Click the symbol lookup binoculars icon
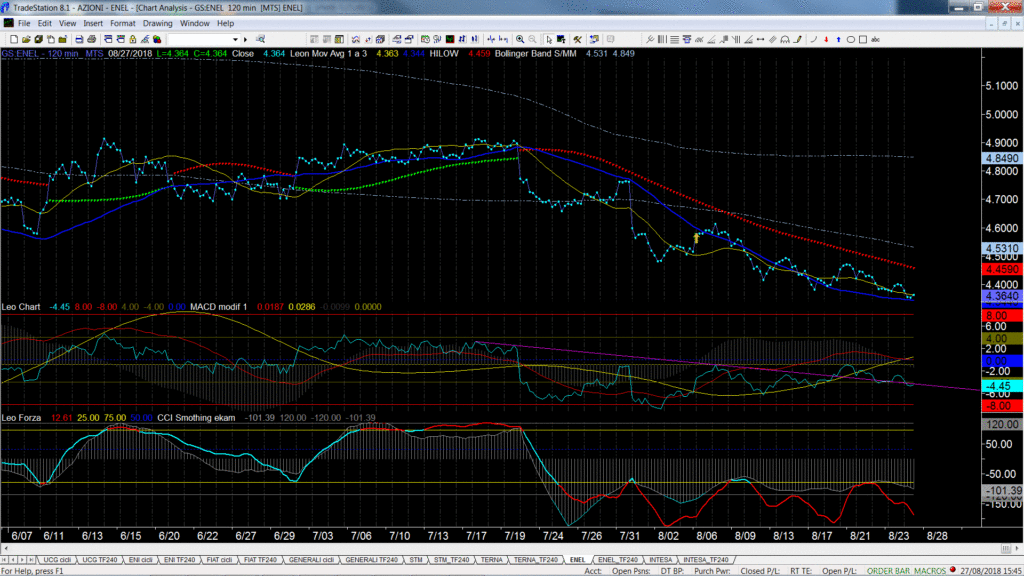The image size is (1024, 576). pyautogui.click(x=261, y=40)
